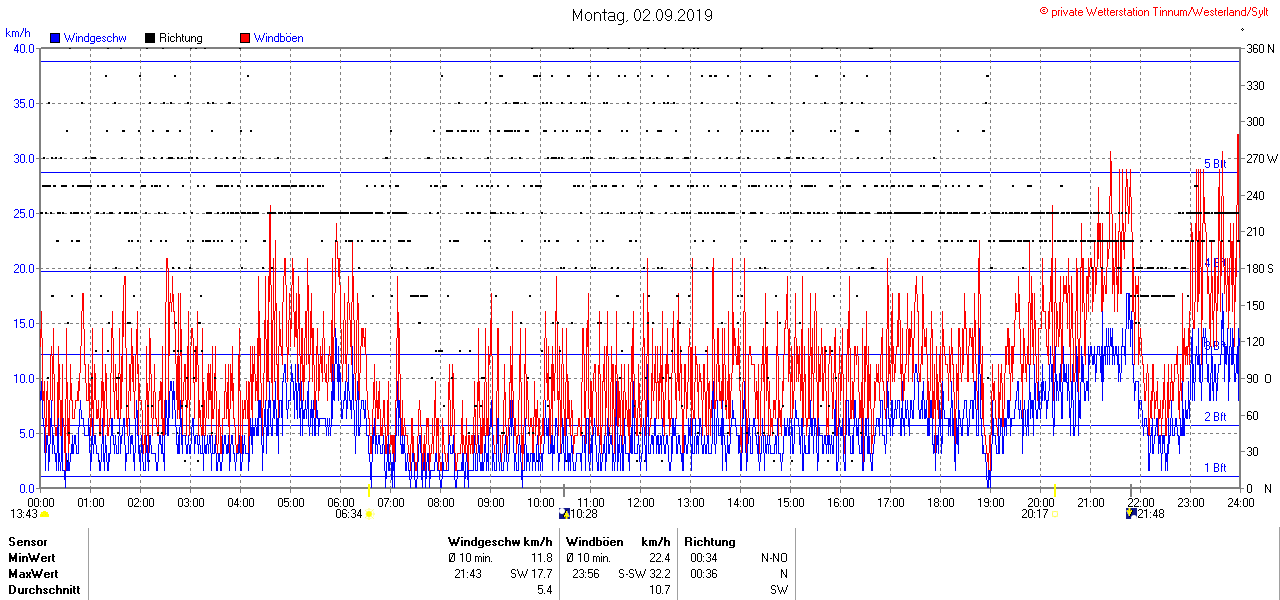Click the sunset square icon beside 20:17
Screen dimensions: 1280x600
click(1054, 514)
